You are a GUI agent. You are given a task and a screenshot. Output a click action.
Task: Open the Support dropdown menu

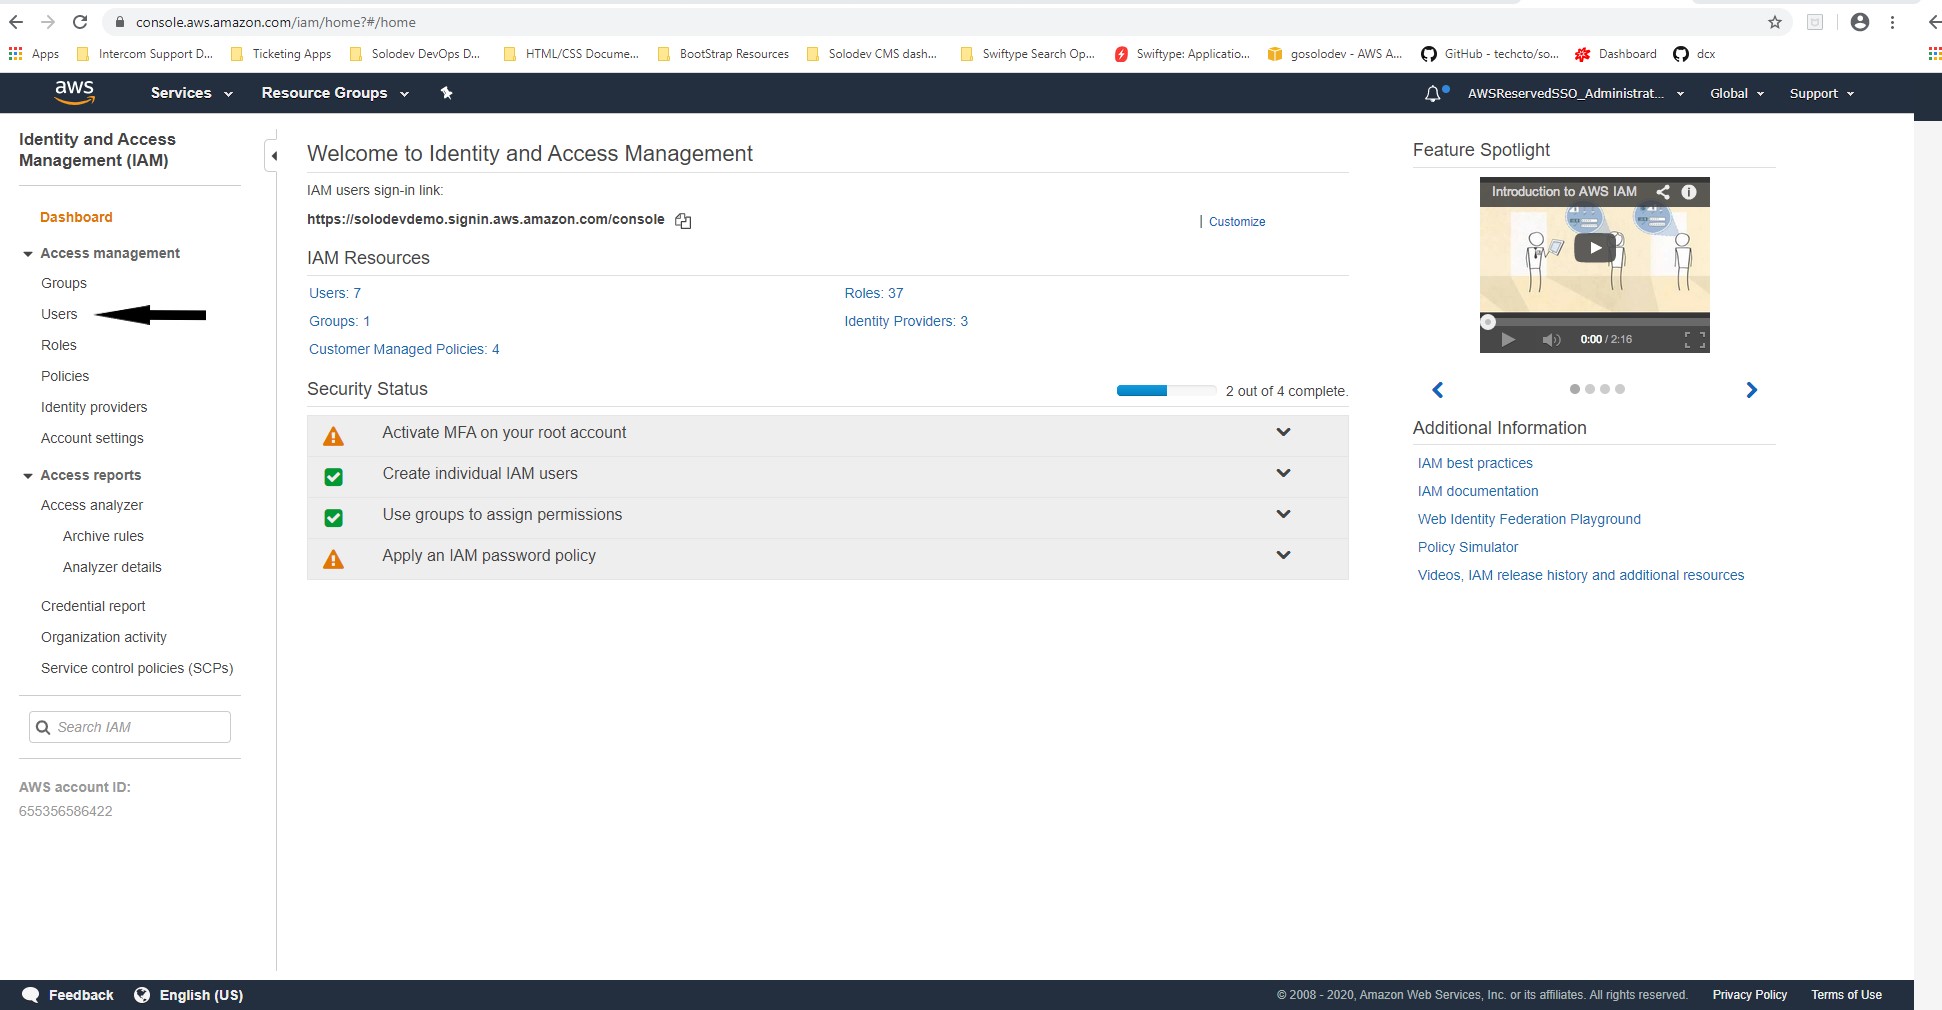pos(1822,93)
